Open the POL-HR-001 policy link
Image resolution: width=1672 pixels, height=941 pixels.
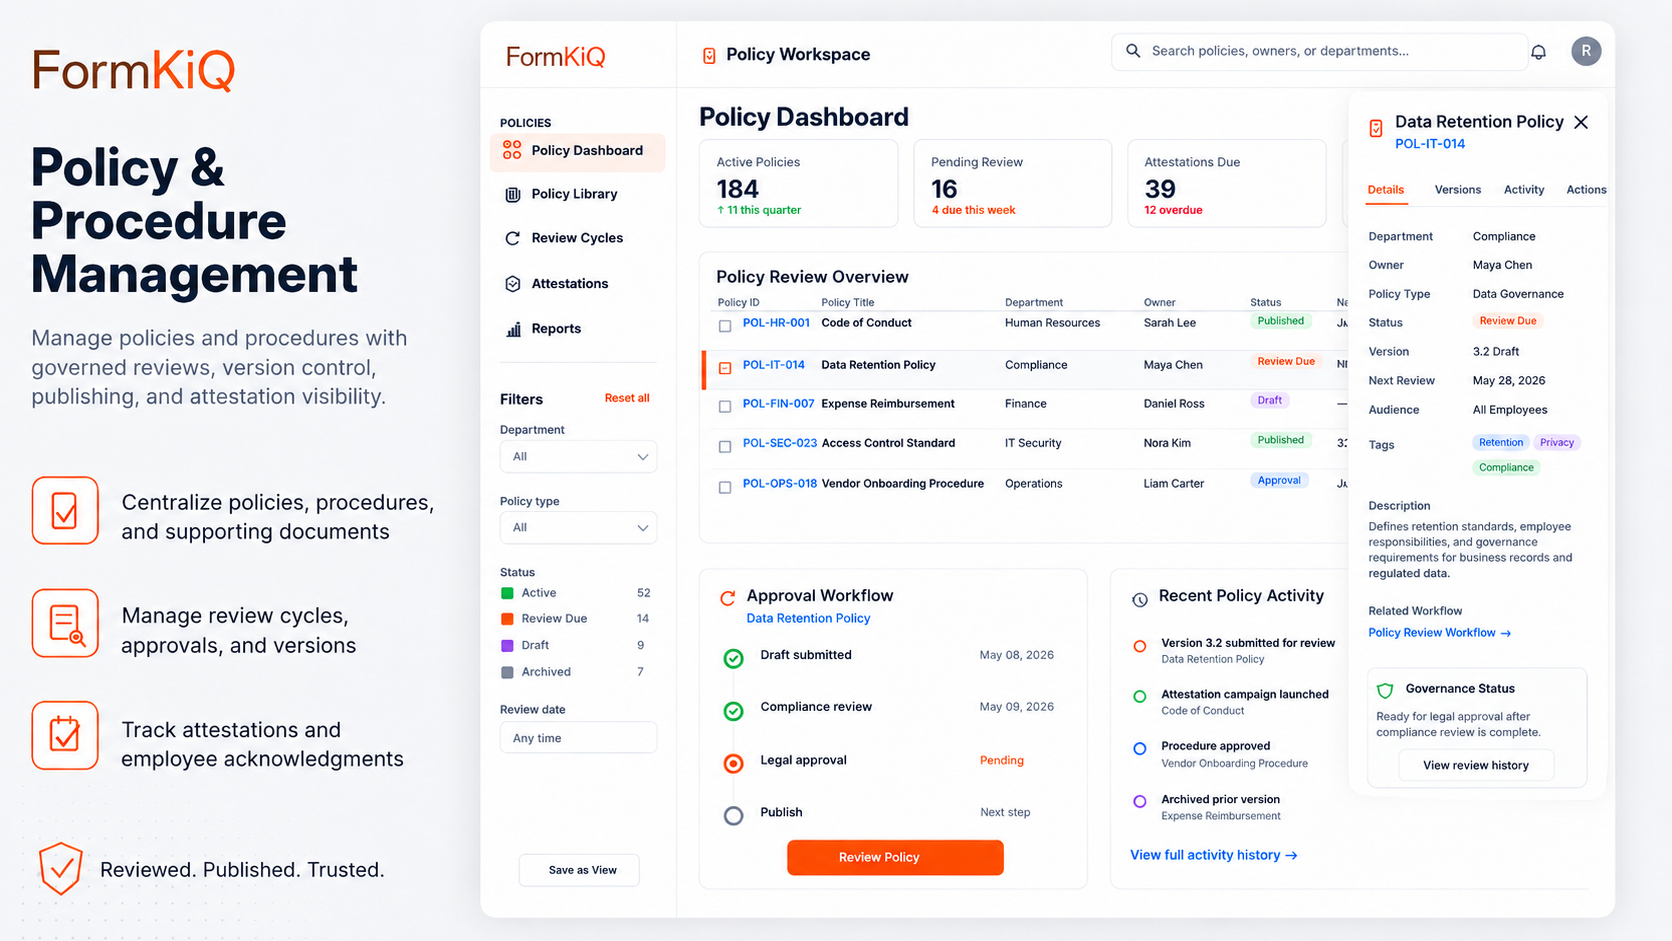pyautogui.click(x=776, y=323)
